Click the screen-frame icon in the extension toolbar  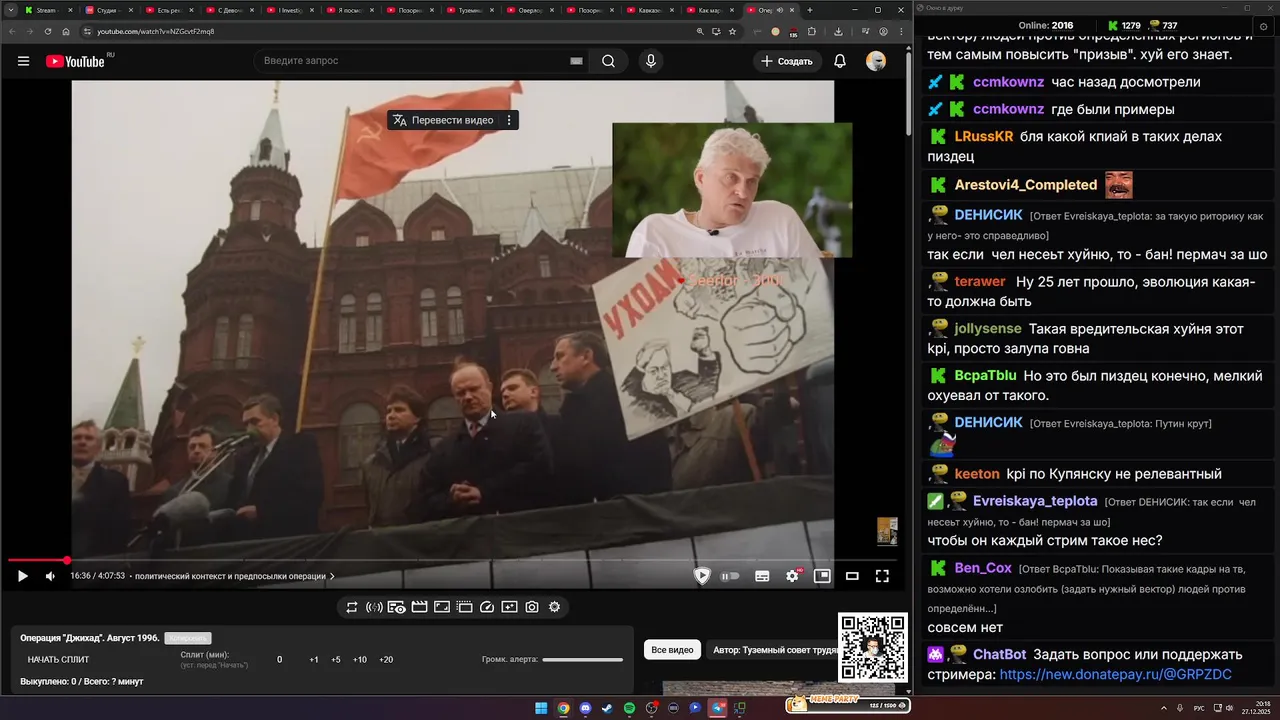442,607
